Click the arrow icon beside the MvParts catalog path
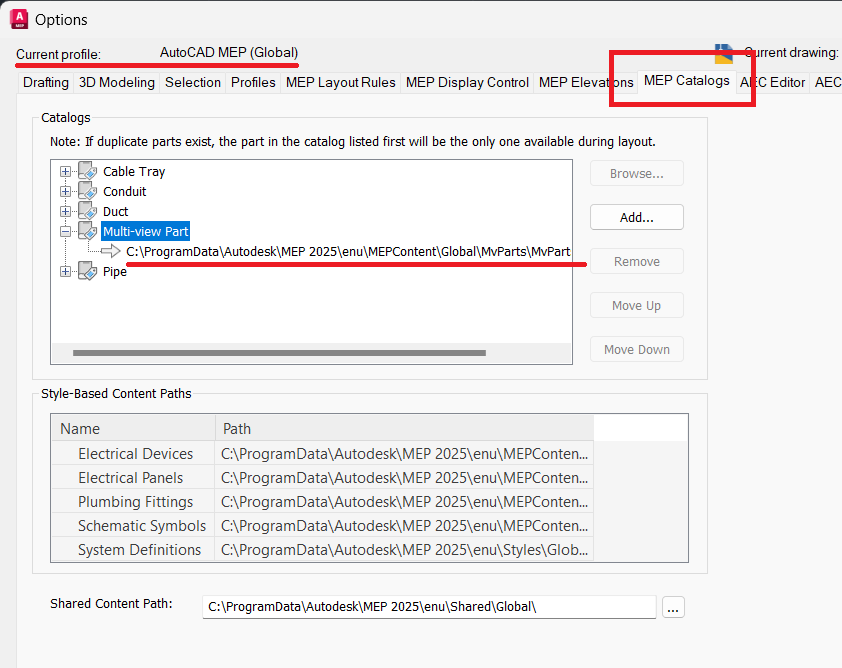842x668 pixels. point(111,251)
